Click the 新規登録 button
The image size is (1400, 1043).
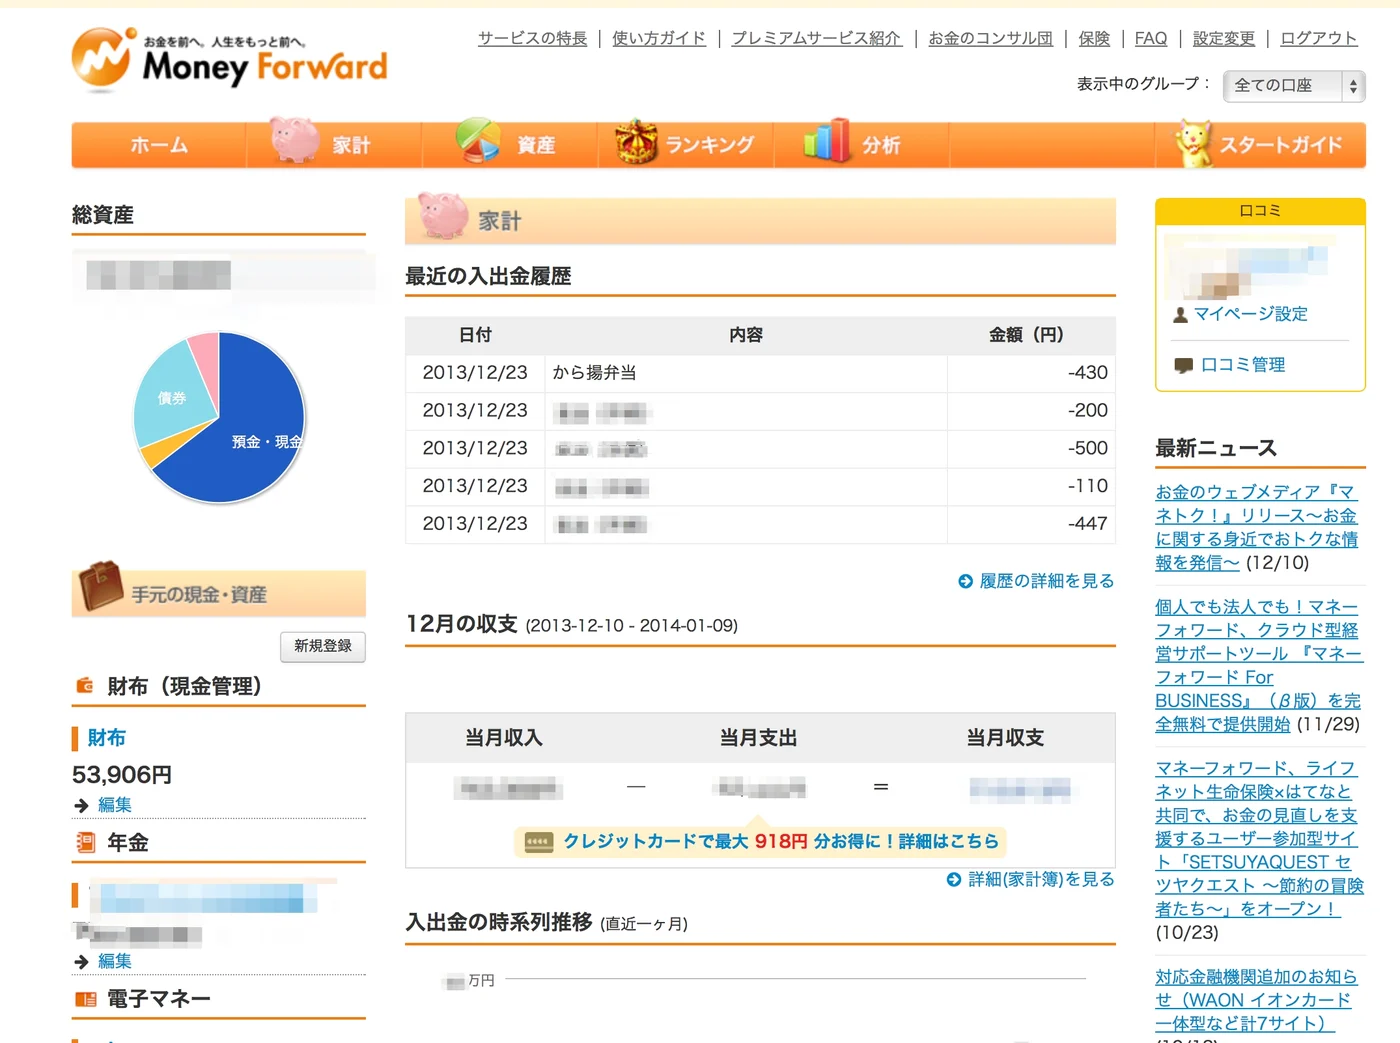point(323,646)
